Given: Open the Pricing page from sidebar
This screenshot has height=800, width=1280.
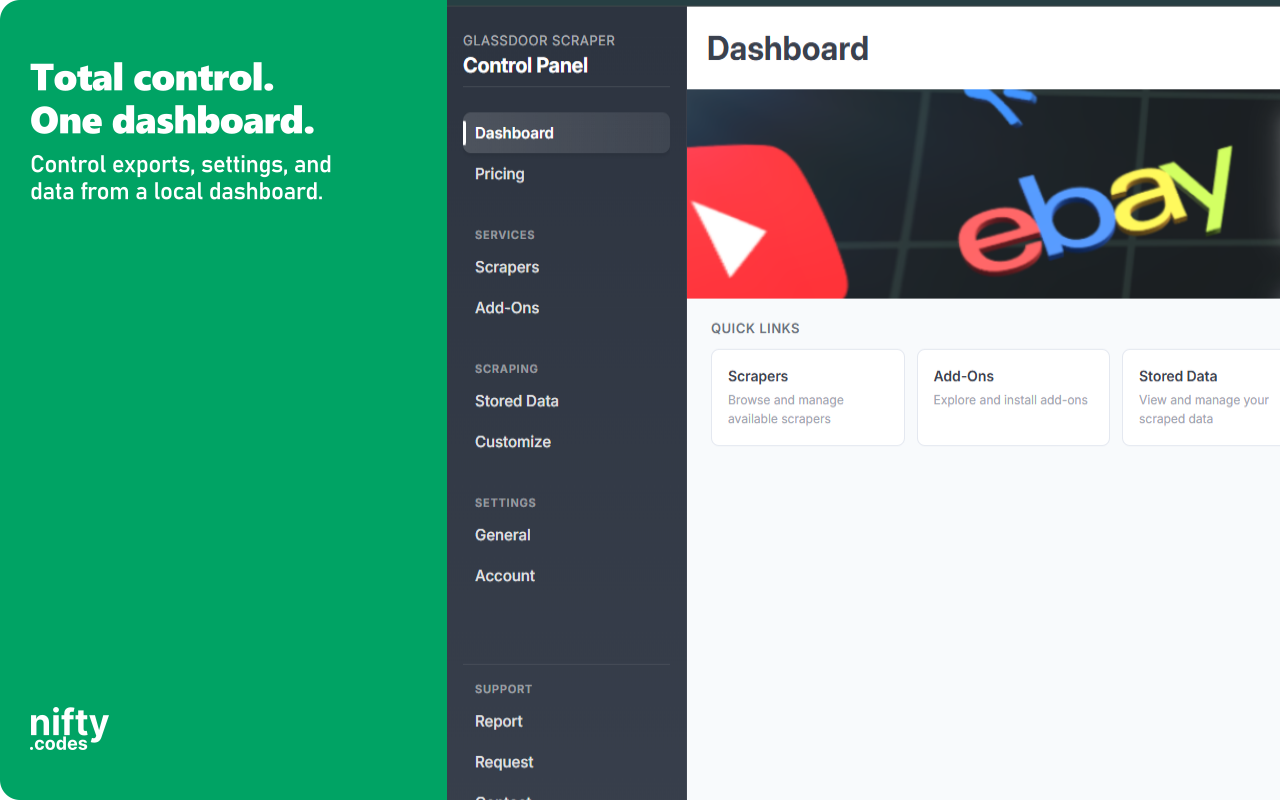Looking at the screenshot, I should (x=499, y=174).
